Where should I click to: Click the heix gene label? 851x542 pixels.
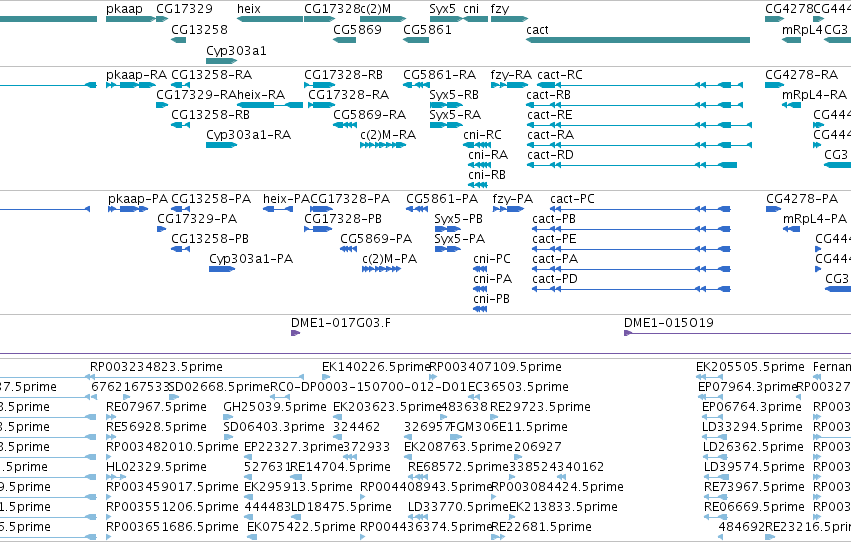pyautogui.click(x=249, y=9)
